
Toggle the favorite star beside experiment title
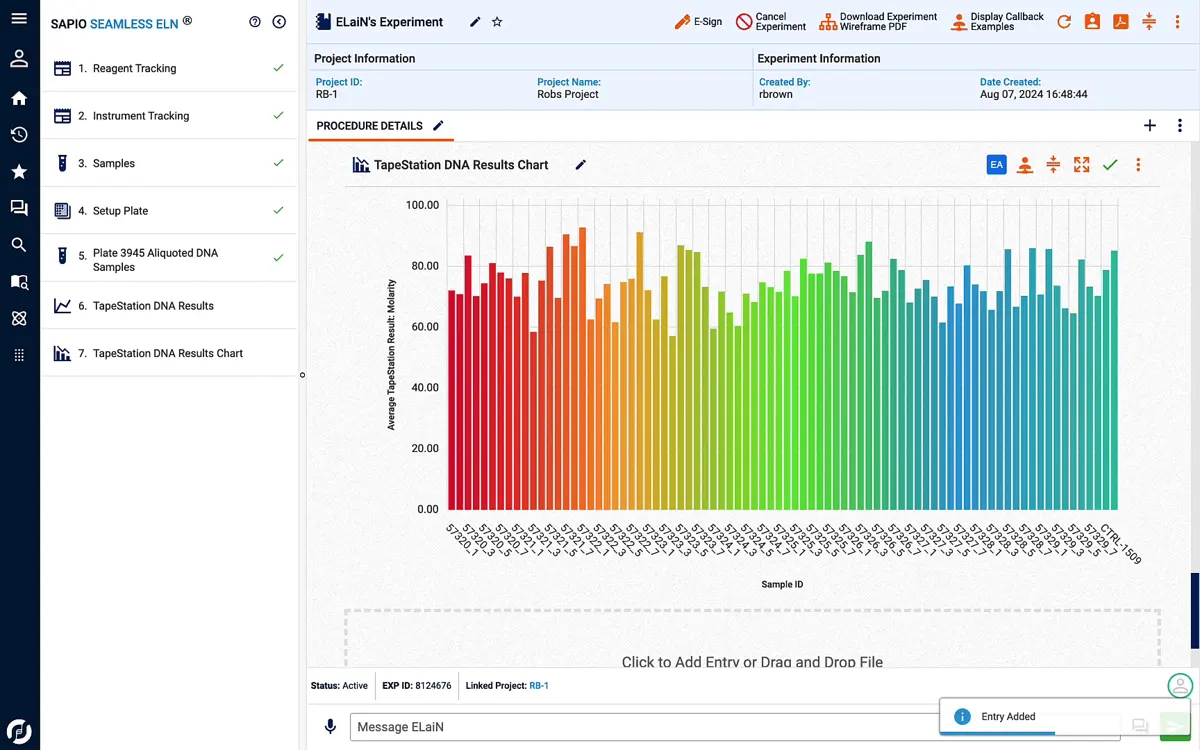497,22
